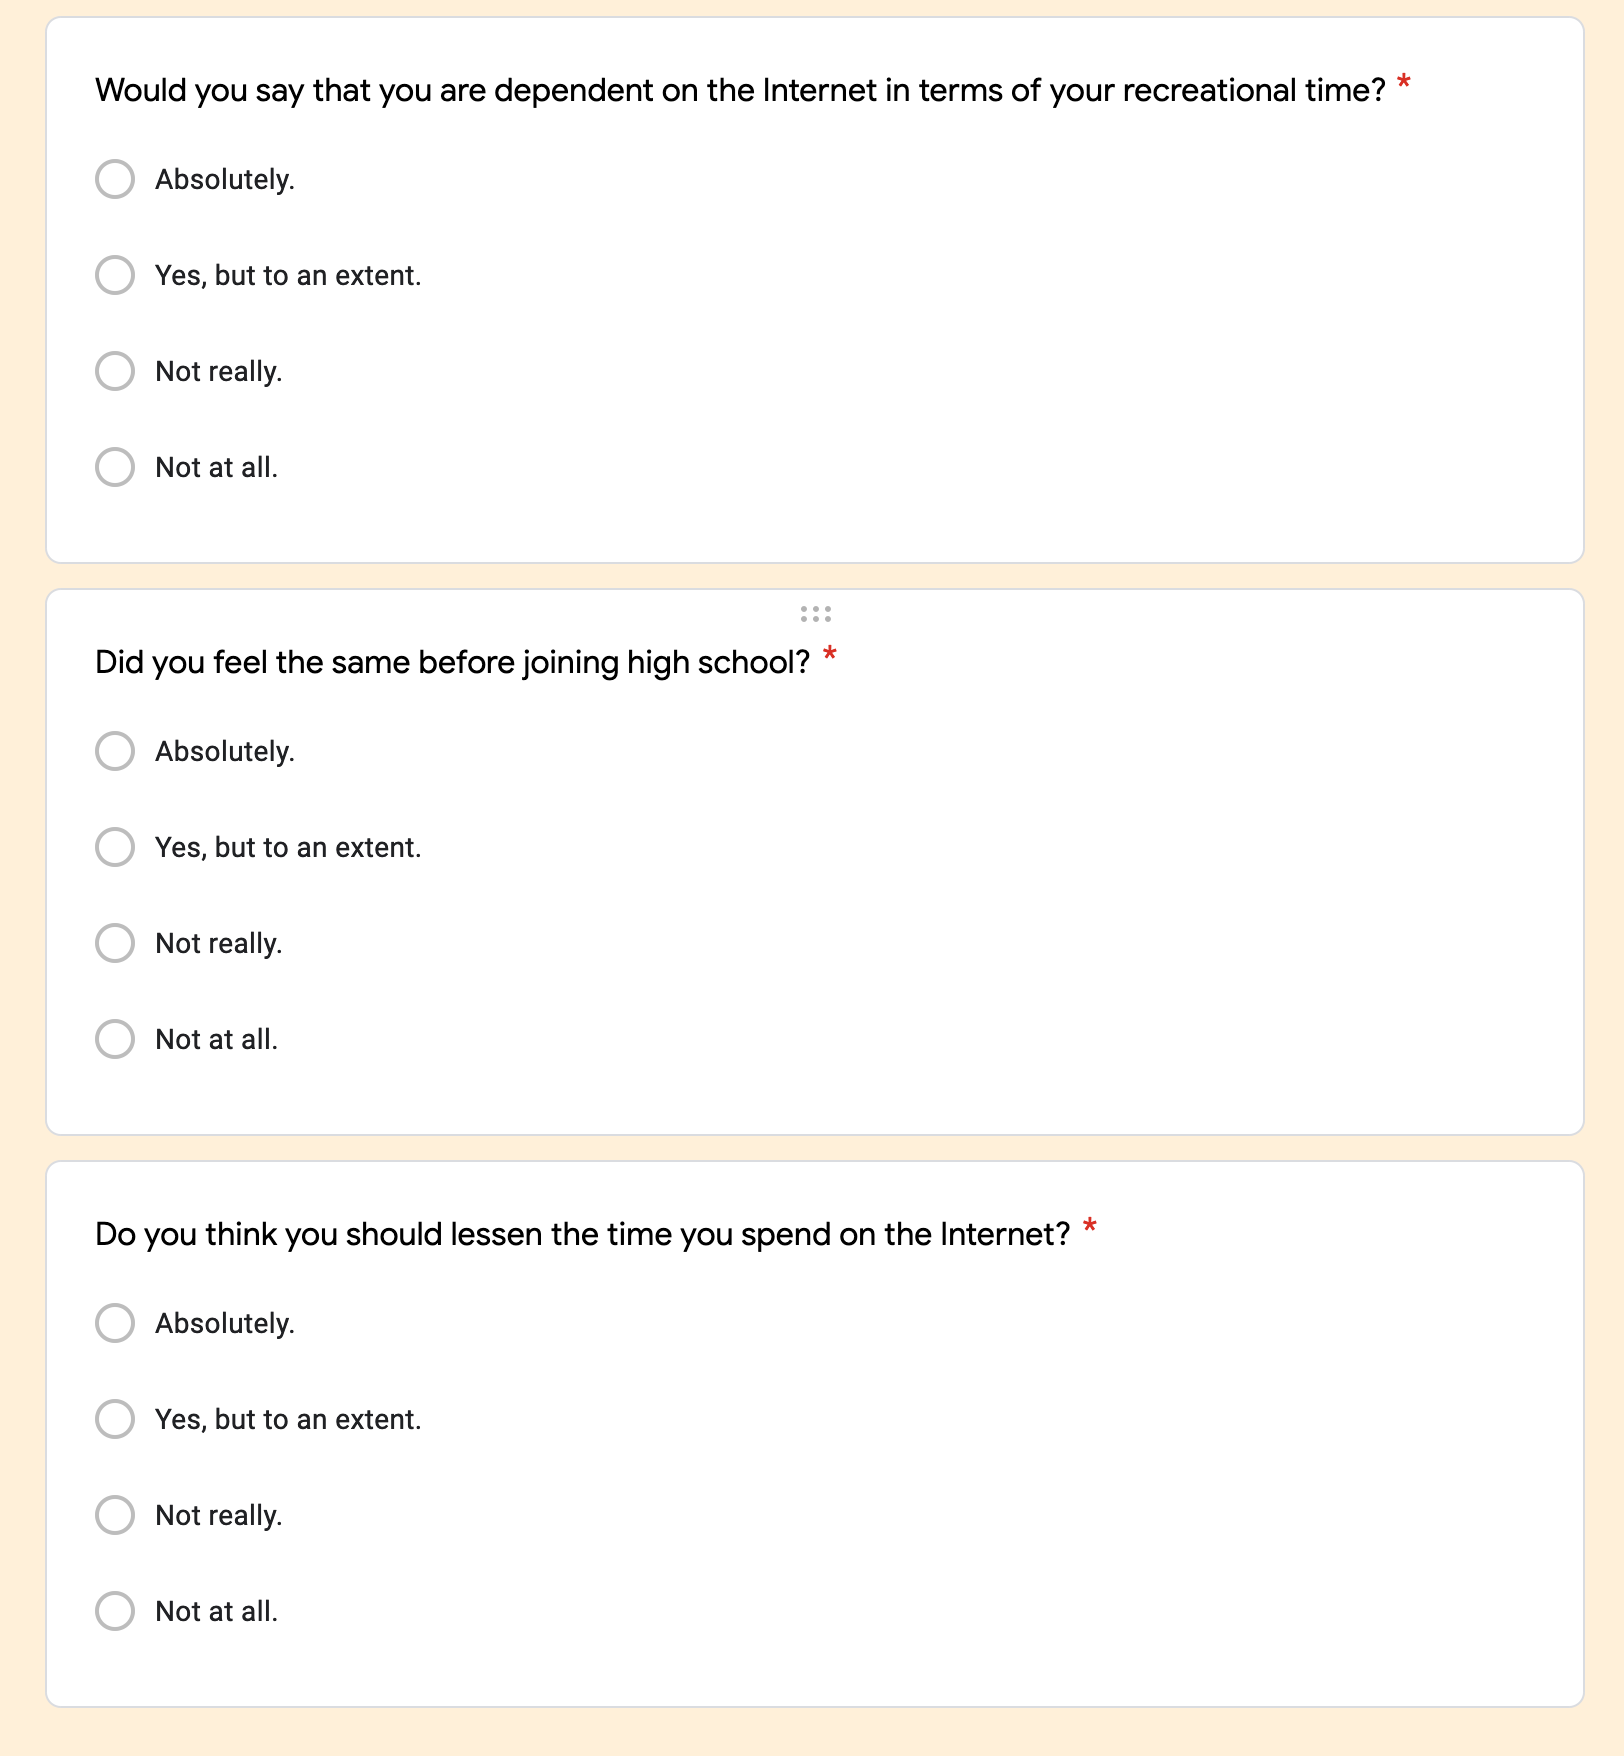This screenshot has width=1624, height=1756.
Task: Click the 'Absolutely.' label text in the first question
Action: click(x=225, y=180)
